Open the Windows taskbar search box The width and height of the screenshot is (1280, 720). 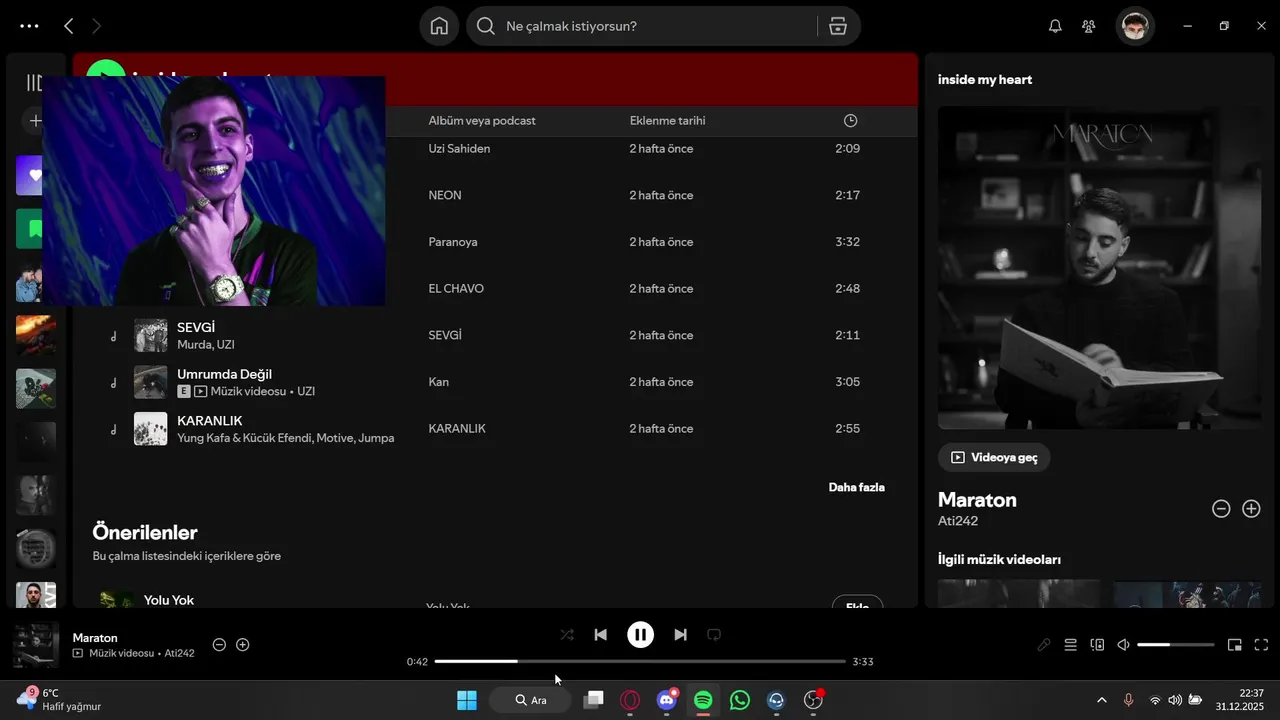click(x=531, y=700)
